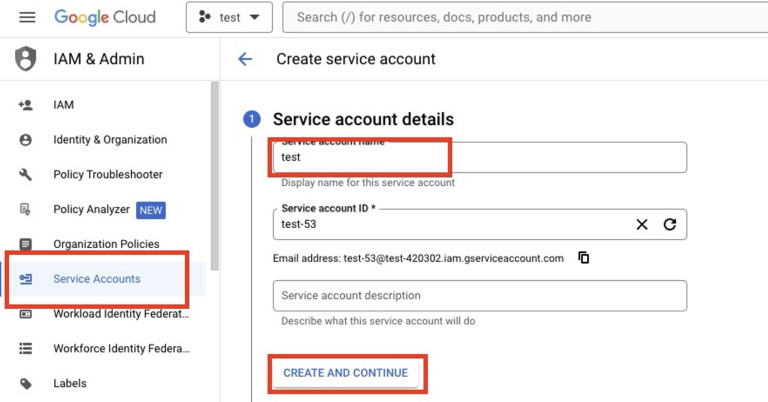This screenshot has height=402, width=768.
Task: Select Identity & Organization menu item
Action: pyautogui.click(x=109, y=140)
